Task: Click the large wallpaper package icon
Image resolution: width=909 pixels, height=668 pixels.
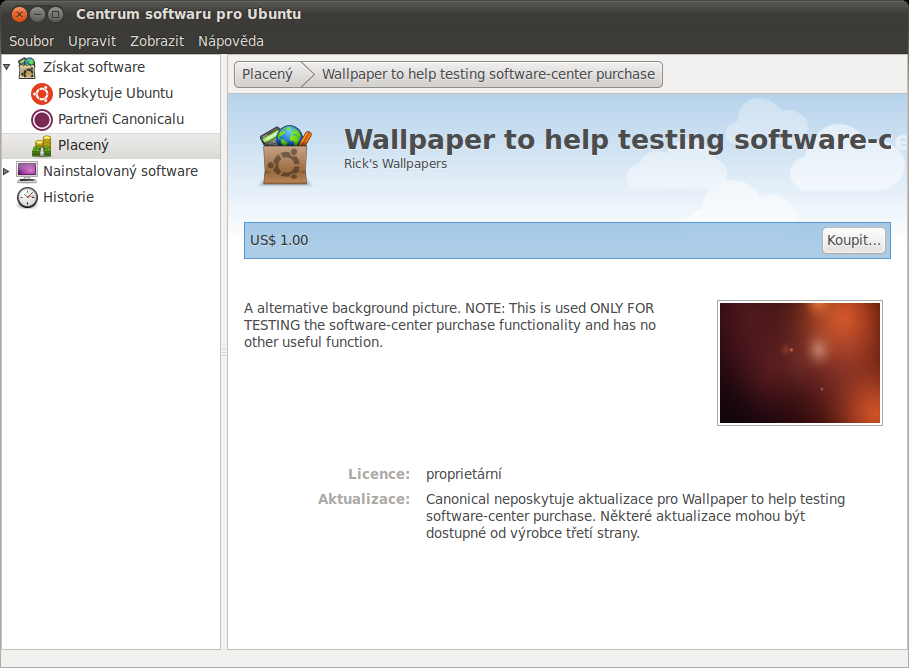Action: [285, 155]
